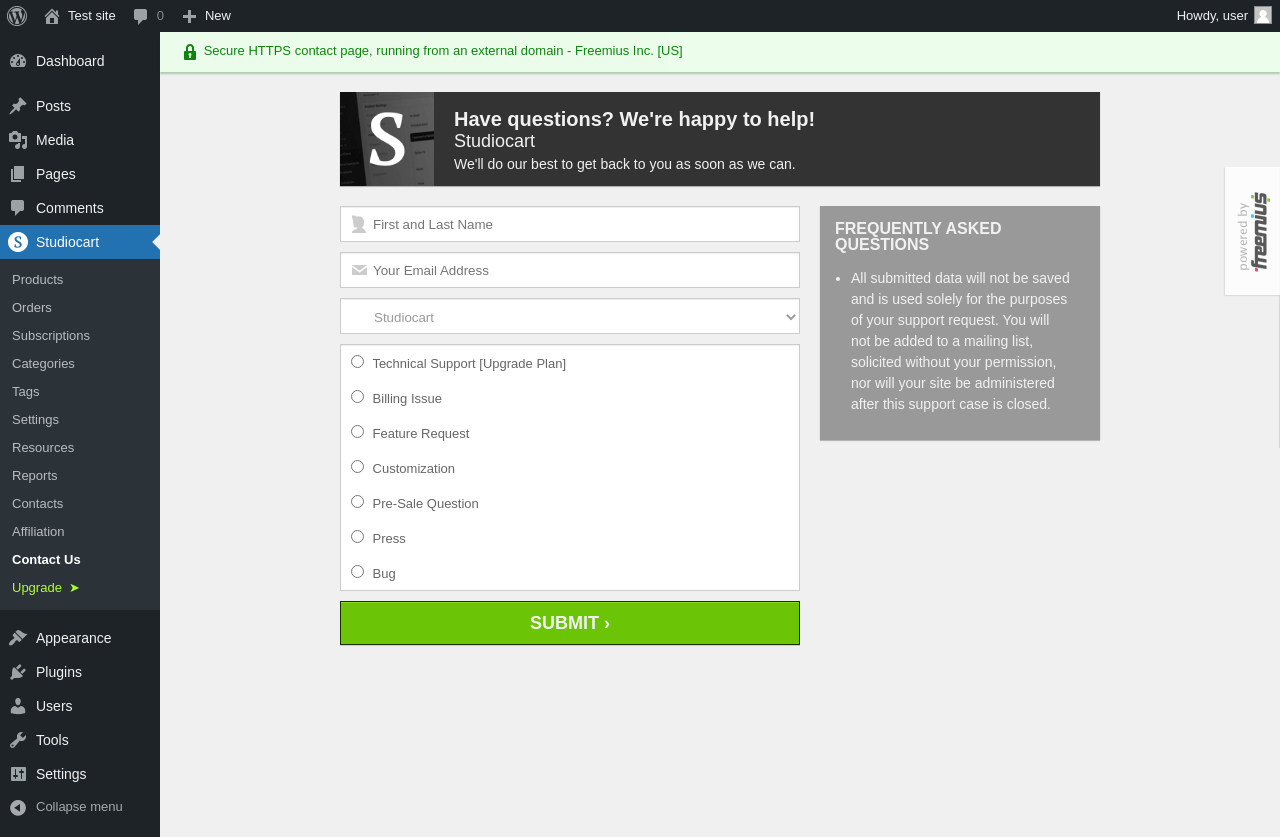This screenshot has height=837, width=1280.
Task: Click the Plugins plug icon
Action: [18, 672]
